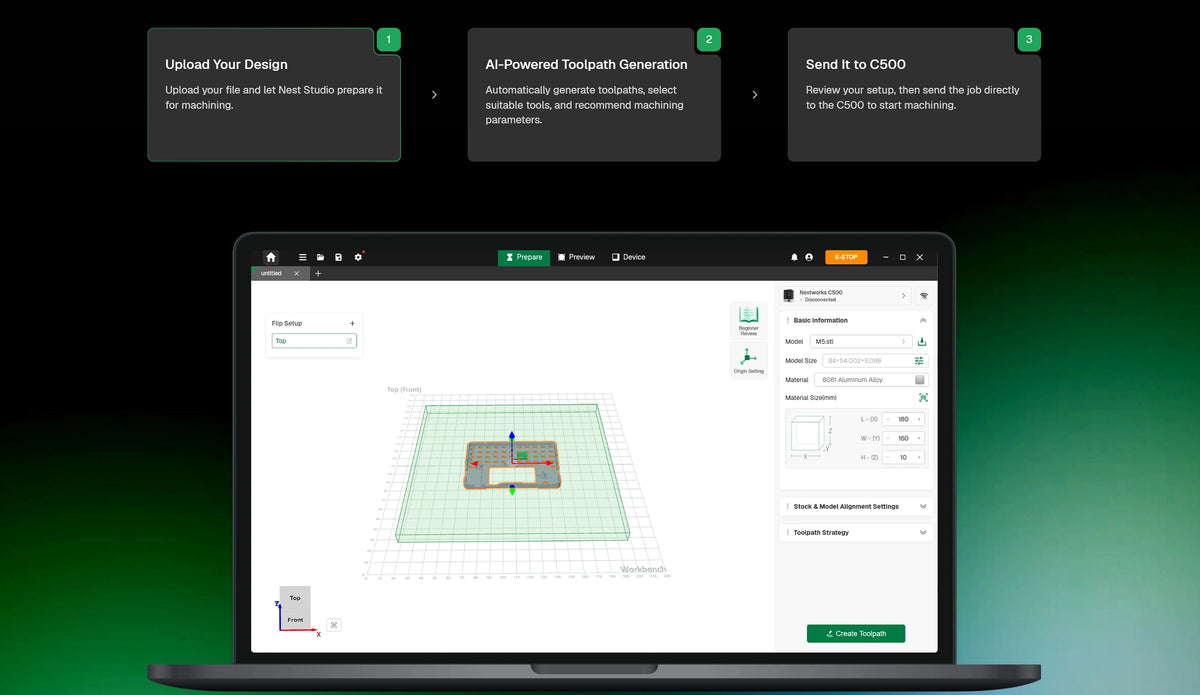Expand Stock & Model Alignment Settings
1200x695 pixels.
(856, 506)
